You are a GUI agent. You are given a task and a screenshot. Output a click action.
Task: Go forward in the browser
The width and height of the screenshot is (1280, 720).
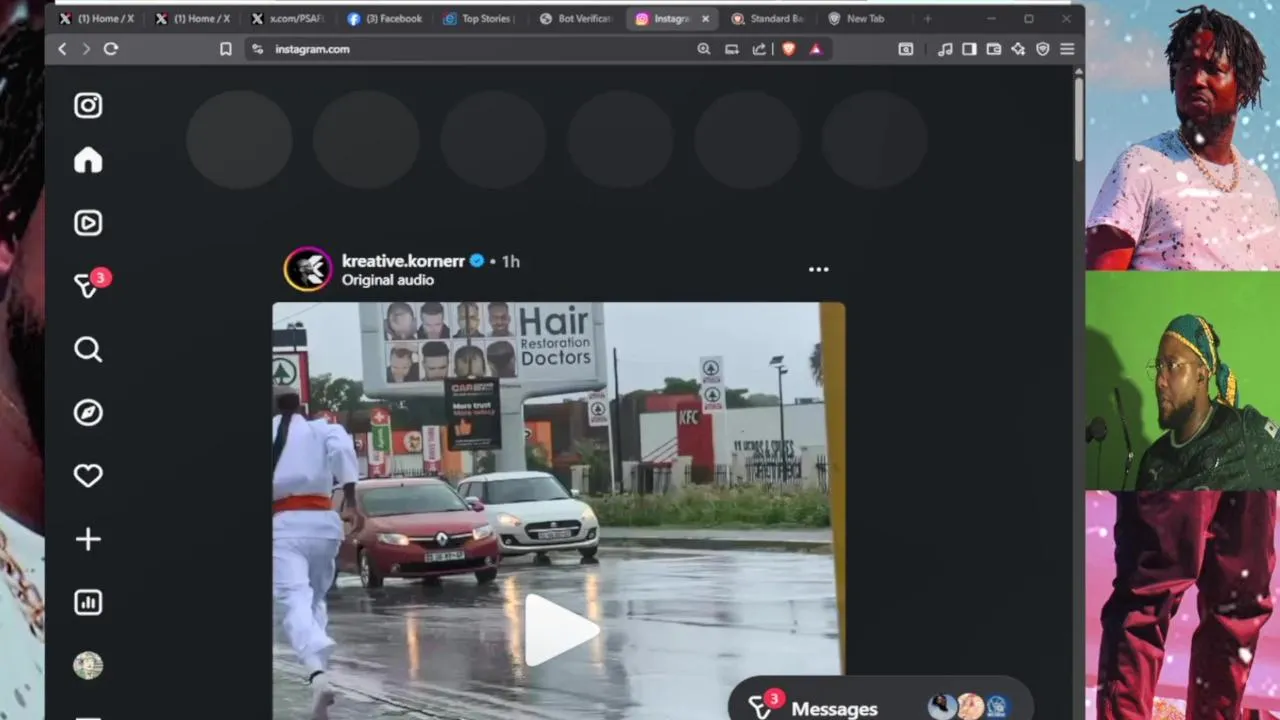86,49
